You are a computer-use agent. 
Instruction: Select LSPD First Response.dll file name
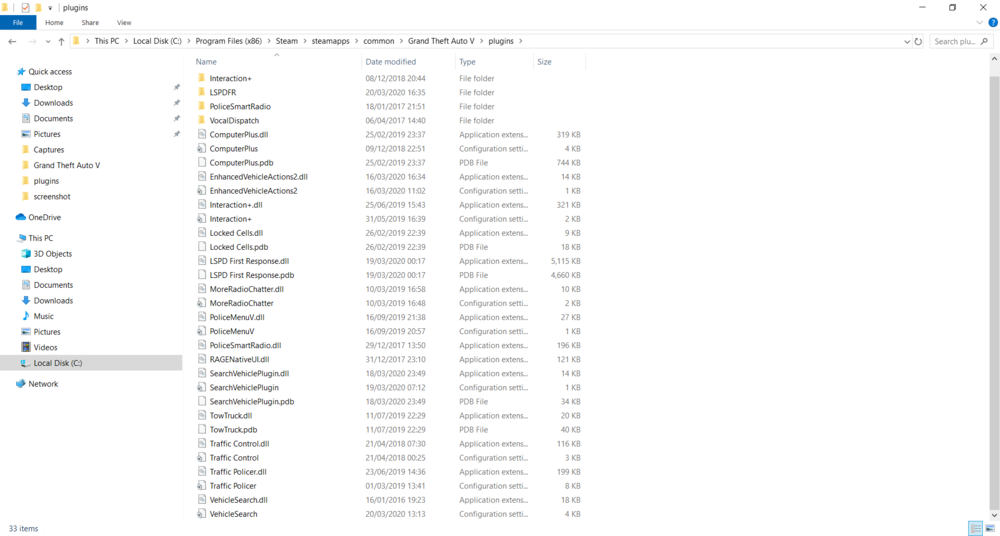[x=249, y=261]
